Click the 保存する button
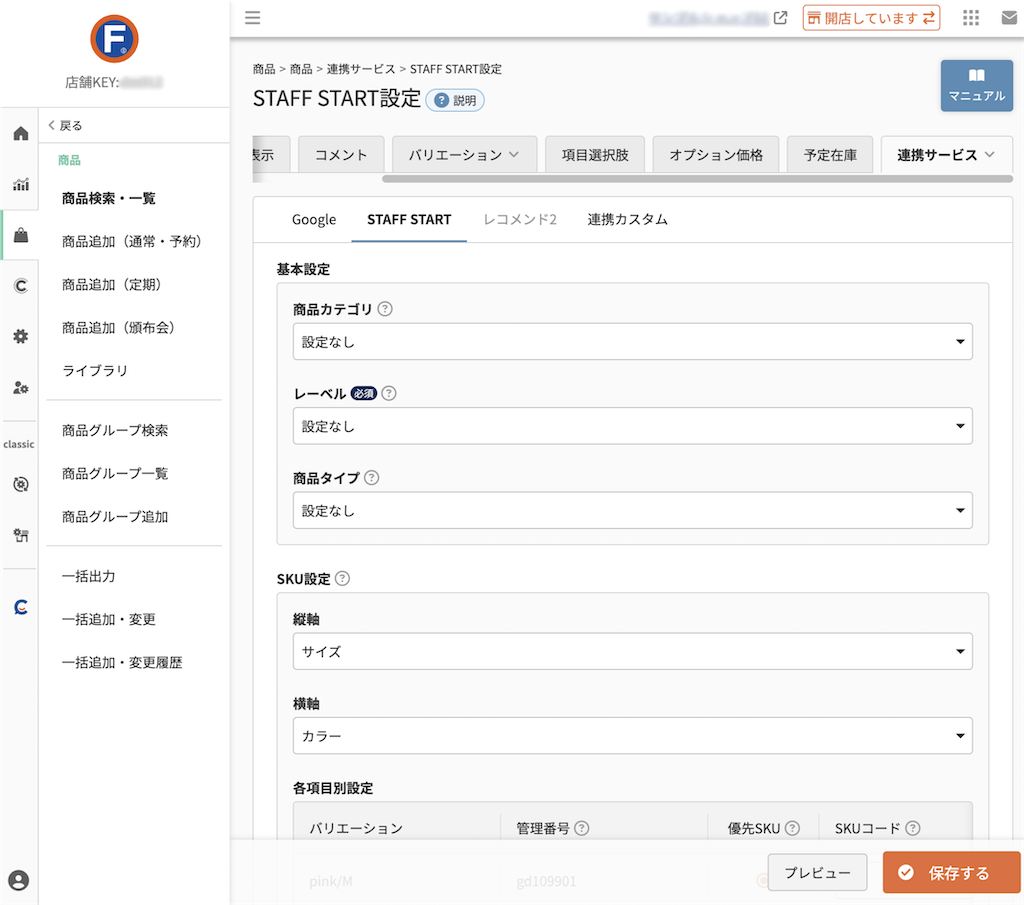Viewport: 1024px width, 905px height. pyautogui.click(x=951, y=872)
